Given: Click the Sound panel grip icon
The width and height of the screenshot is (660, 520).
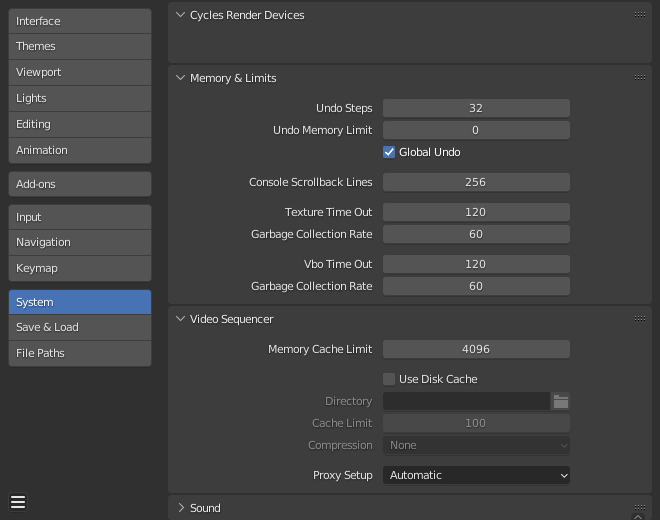Looking at the screenshot, I should pyautogui.click(x=639, y=508).
